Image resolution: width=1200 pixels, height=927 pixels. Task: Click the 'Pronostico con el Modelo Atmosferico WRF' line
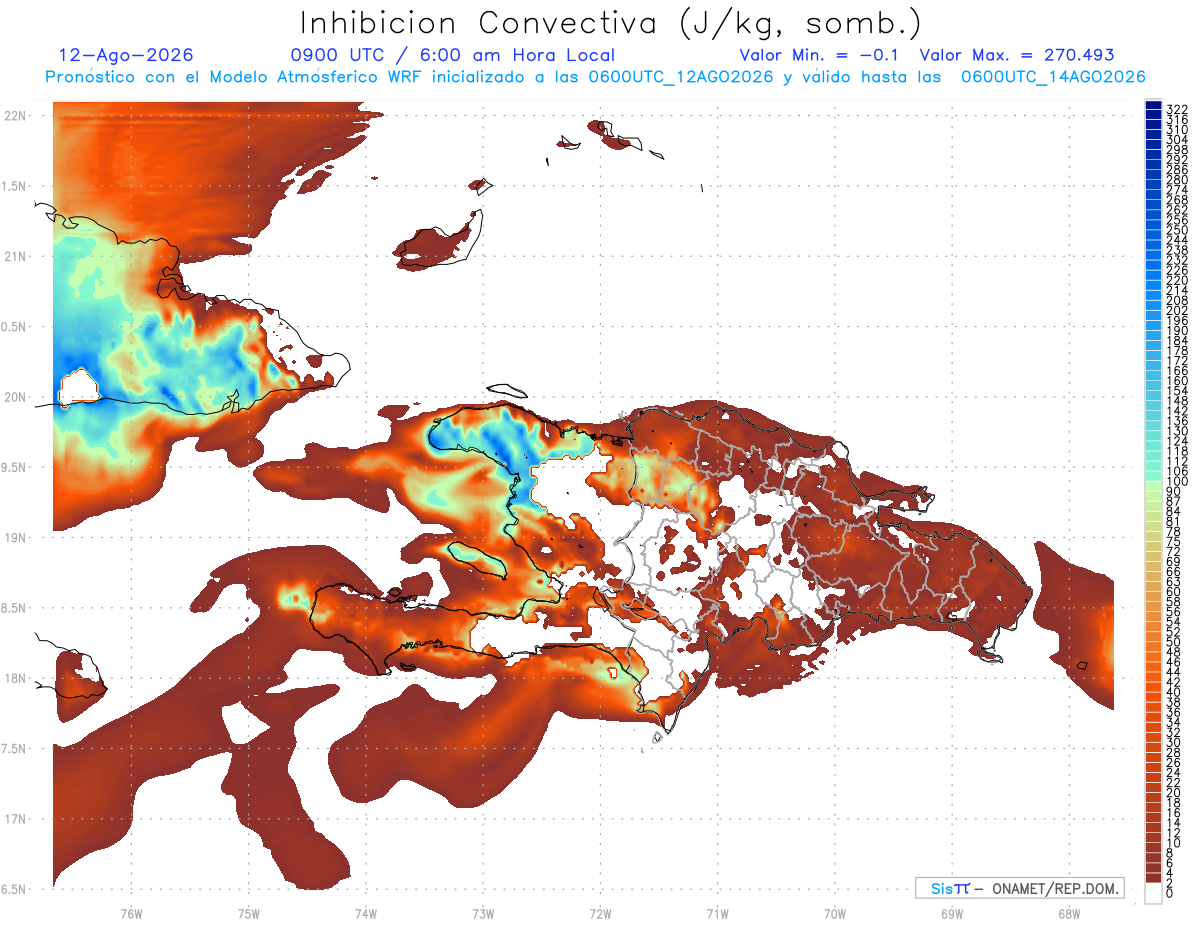(595, 76)
